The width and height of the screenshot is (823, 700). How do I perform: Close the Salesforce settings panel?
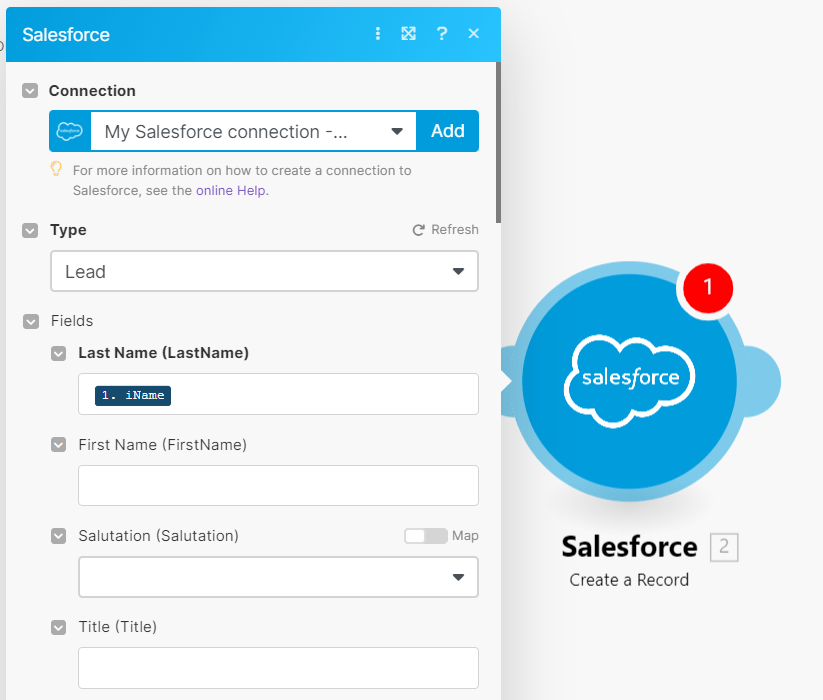(x=473, y=34)
